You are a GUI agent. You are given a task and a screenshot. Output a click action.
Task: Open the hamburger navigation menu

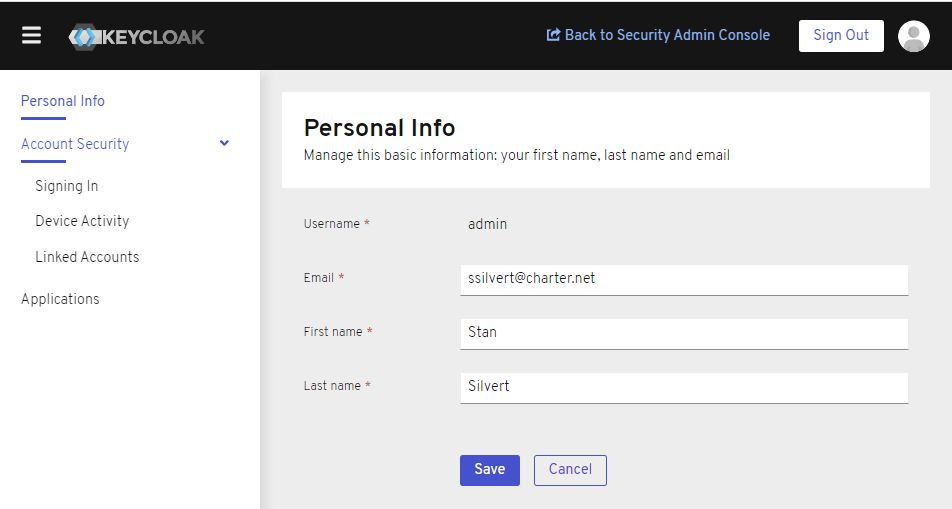point(32,35)
